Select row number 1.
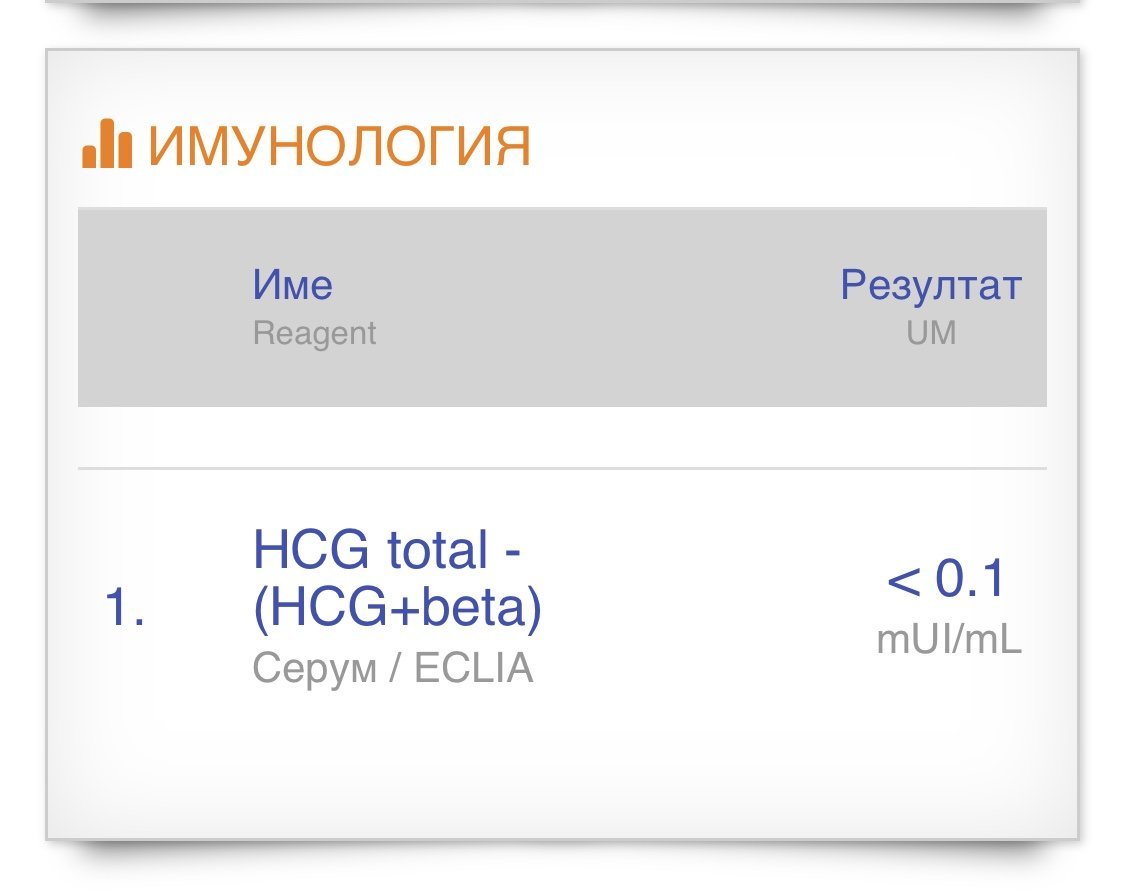 (124, 609)
